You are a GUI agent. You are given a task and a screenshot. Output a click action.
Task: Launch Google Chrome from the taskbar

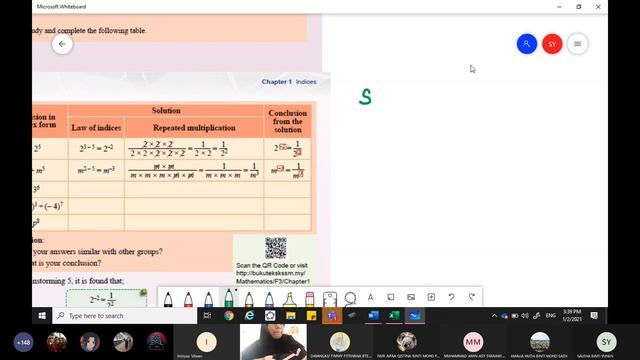click(x=229, y=316)
